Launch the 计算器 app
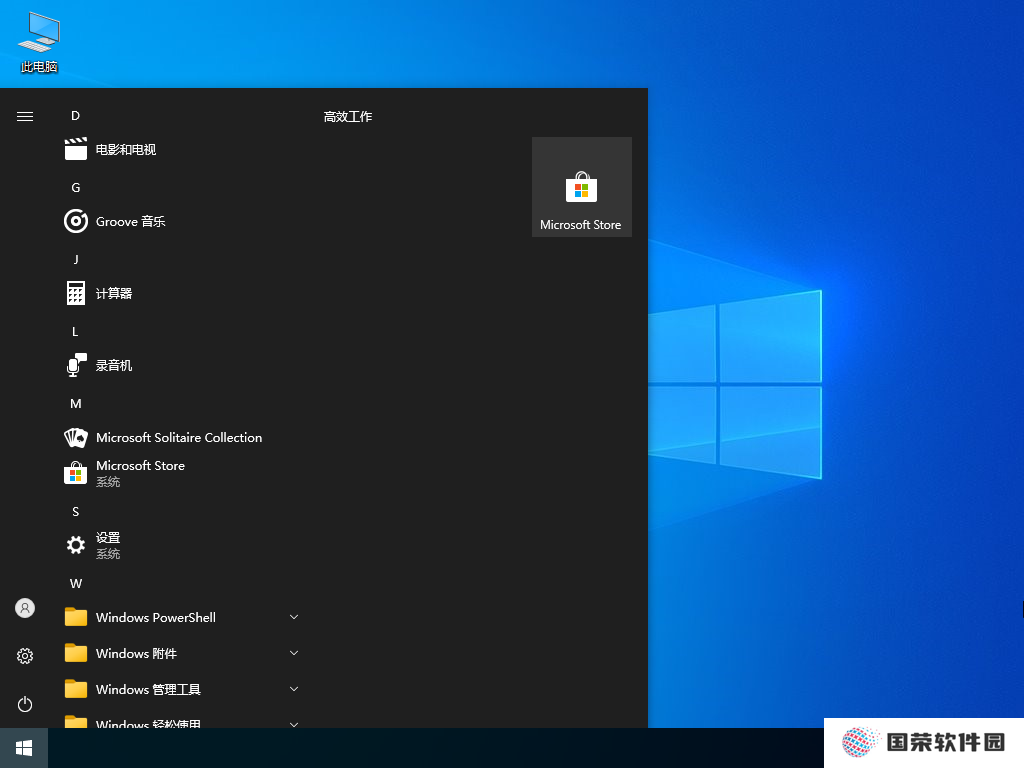This screenshot has width=1024, height=768. pyautogui.click(x=182, y=293)
